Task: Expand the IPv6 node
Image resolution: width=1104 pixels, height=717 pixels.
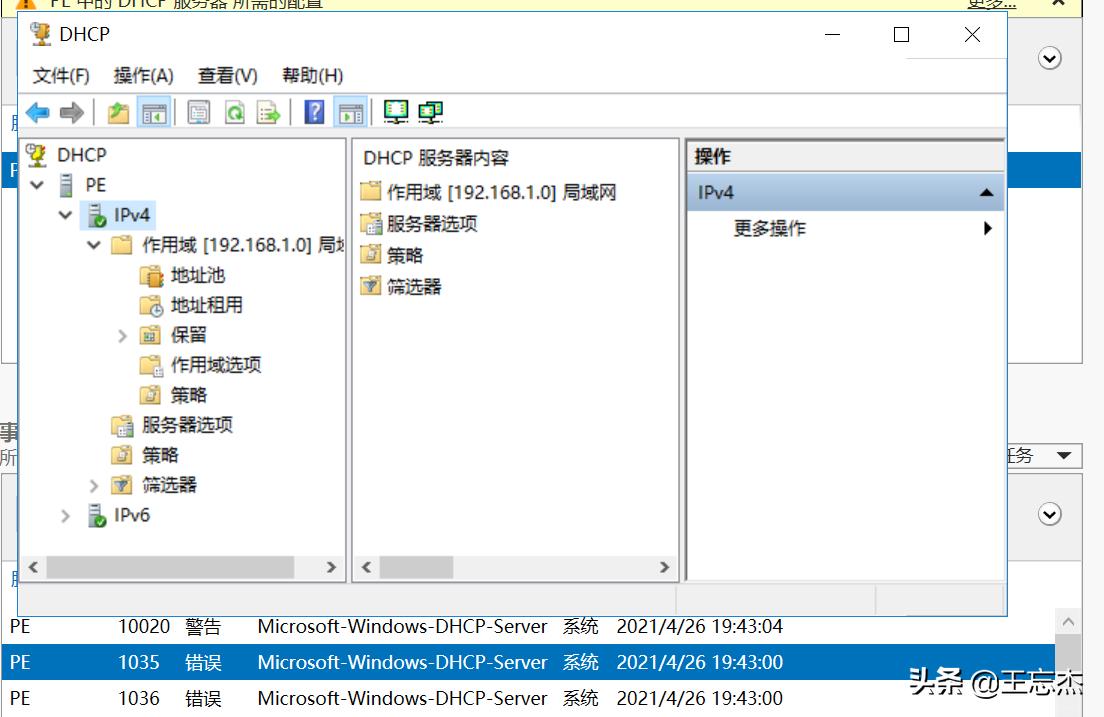Action: 65,515
